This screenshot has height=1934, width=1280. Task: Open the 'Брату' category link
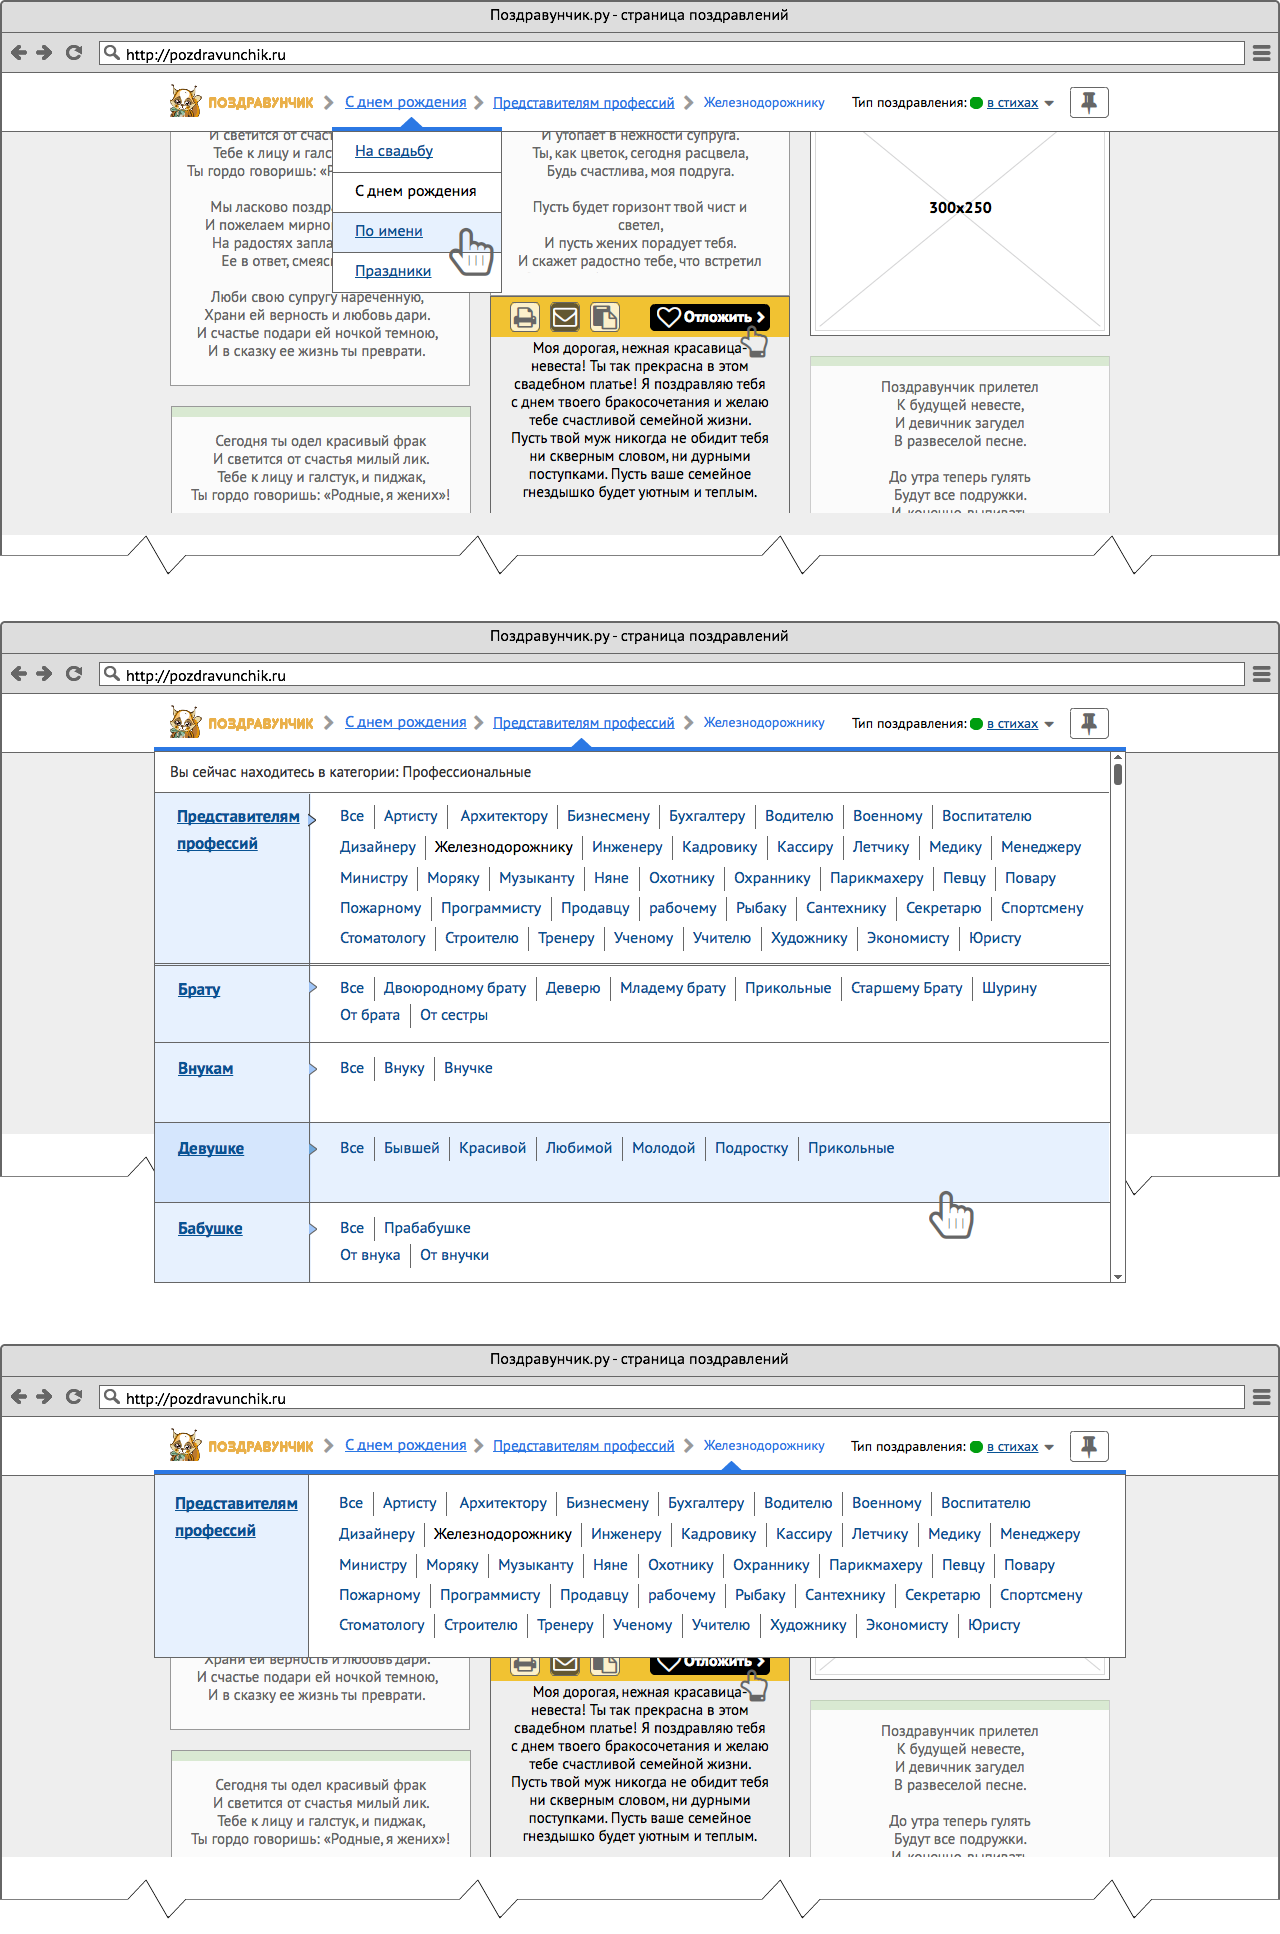[199, 989]
